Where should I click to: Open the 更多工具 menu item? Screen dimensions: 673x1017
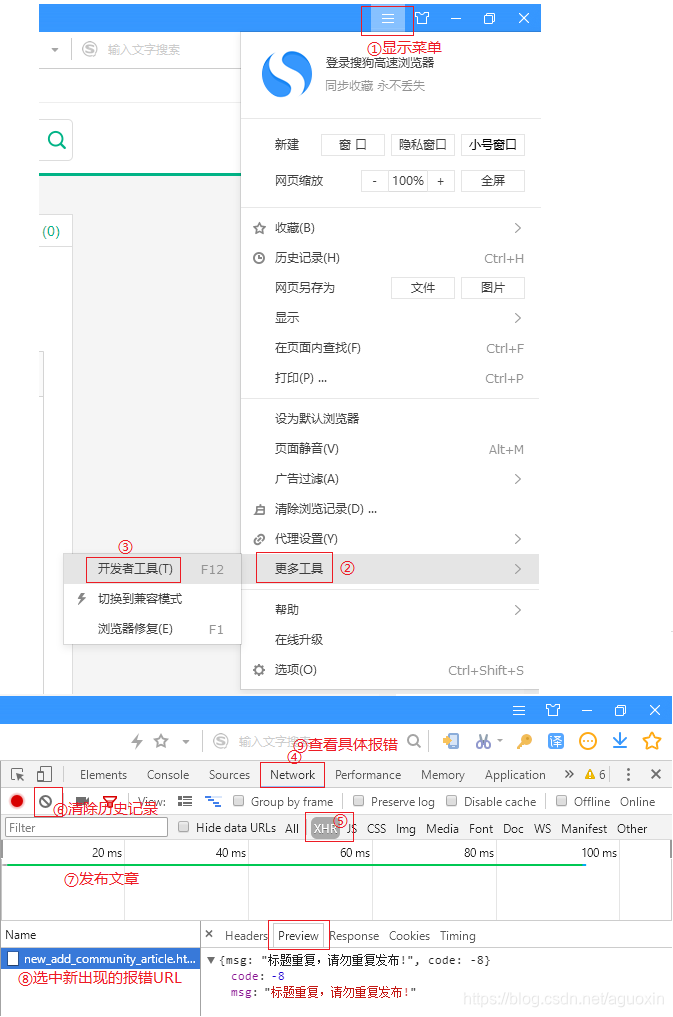pyautogui.click(x=390, y=569)
